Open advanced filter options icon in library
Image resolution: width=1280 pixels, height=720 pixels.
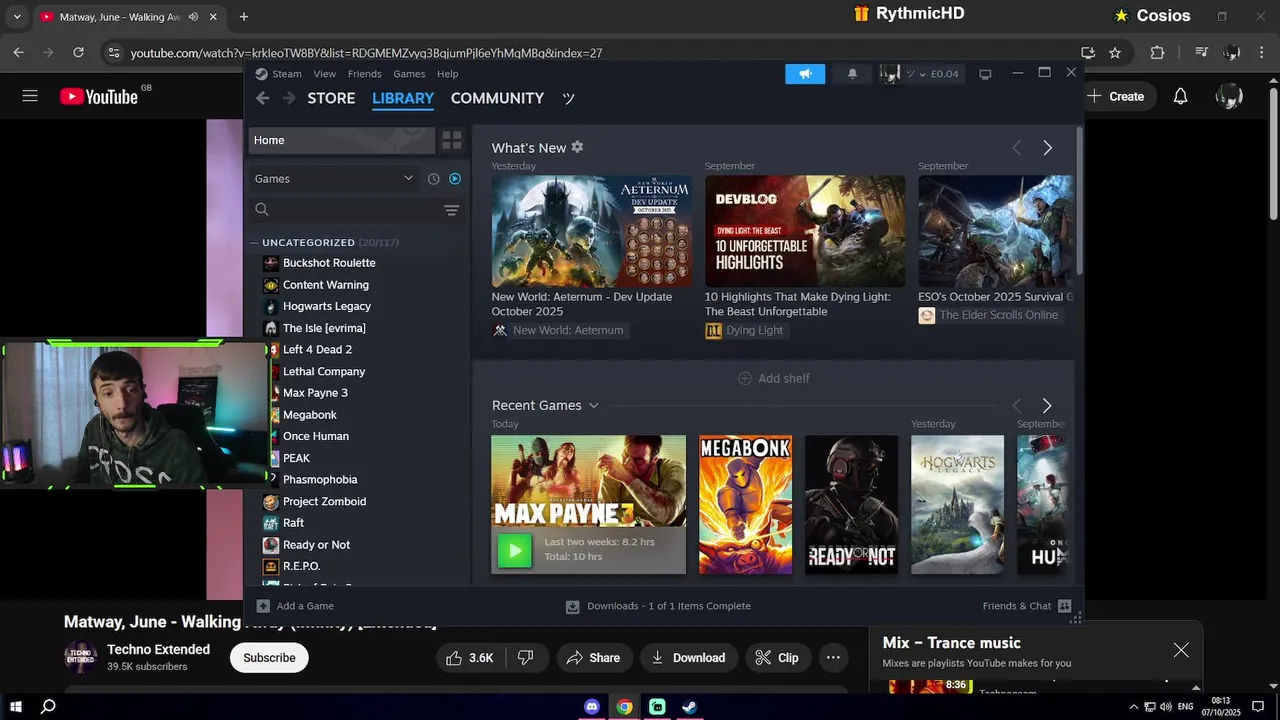pyautogui.click(x=451, y=210)
